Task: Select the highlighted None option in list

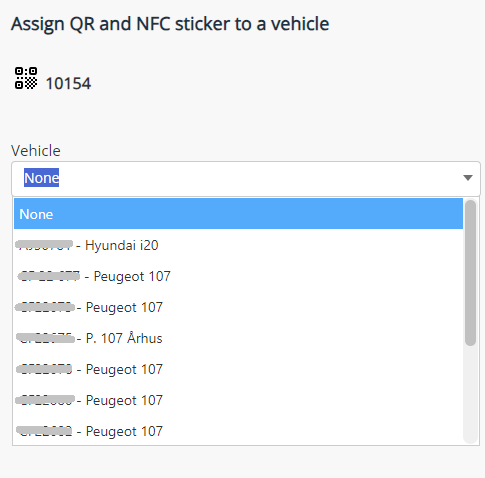Action: pyautogui.click(x=238, y=214)
